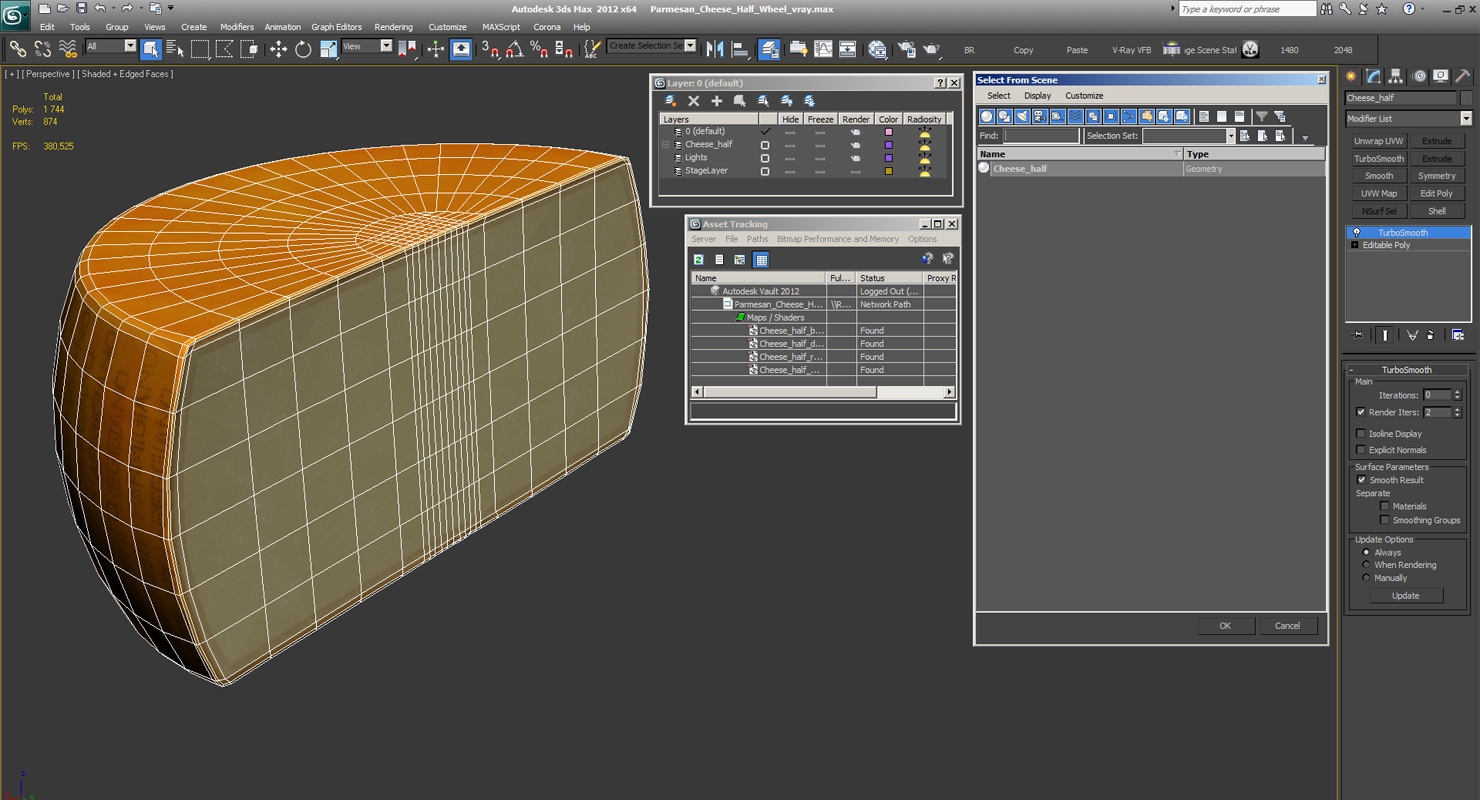Click the StageLayer color swatch
Screen dimensions: 1480x800
(888, 171)
